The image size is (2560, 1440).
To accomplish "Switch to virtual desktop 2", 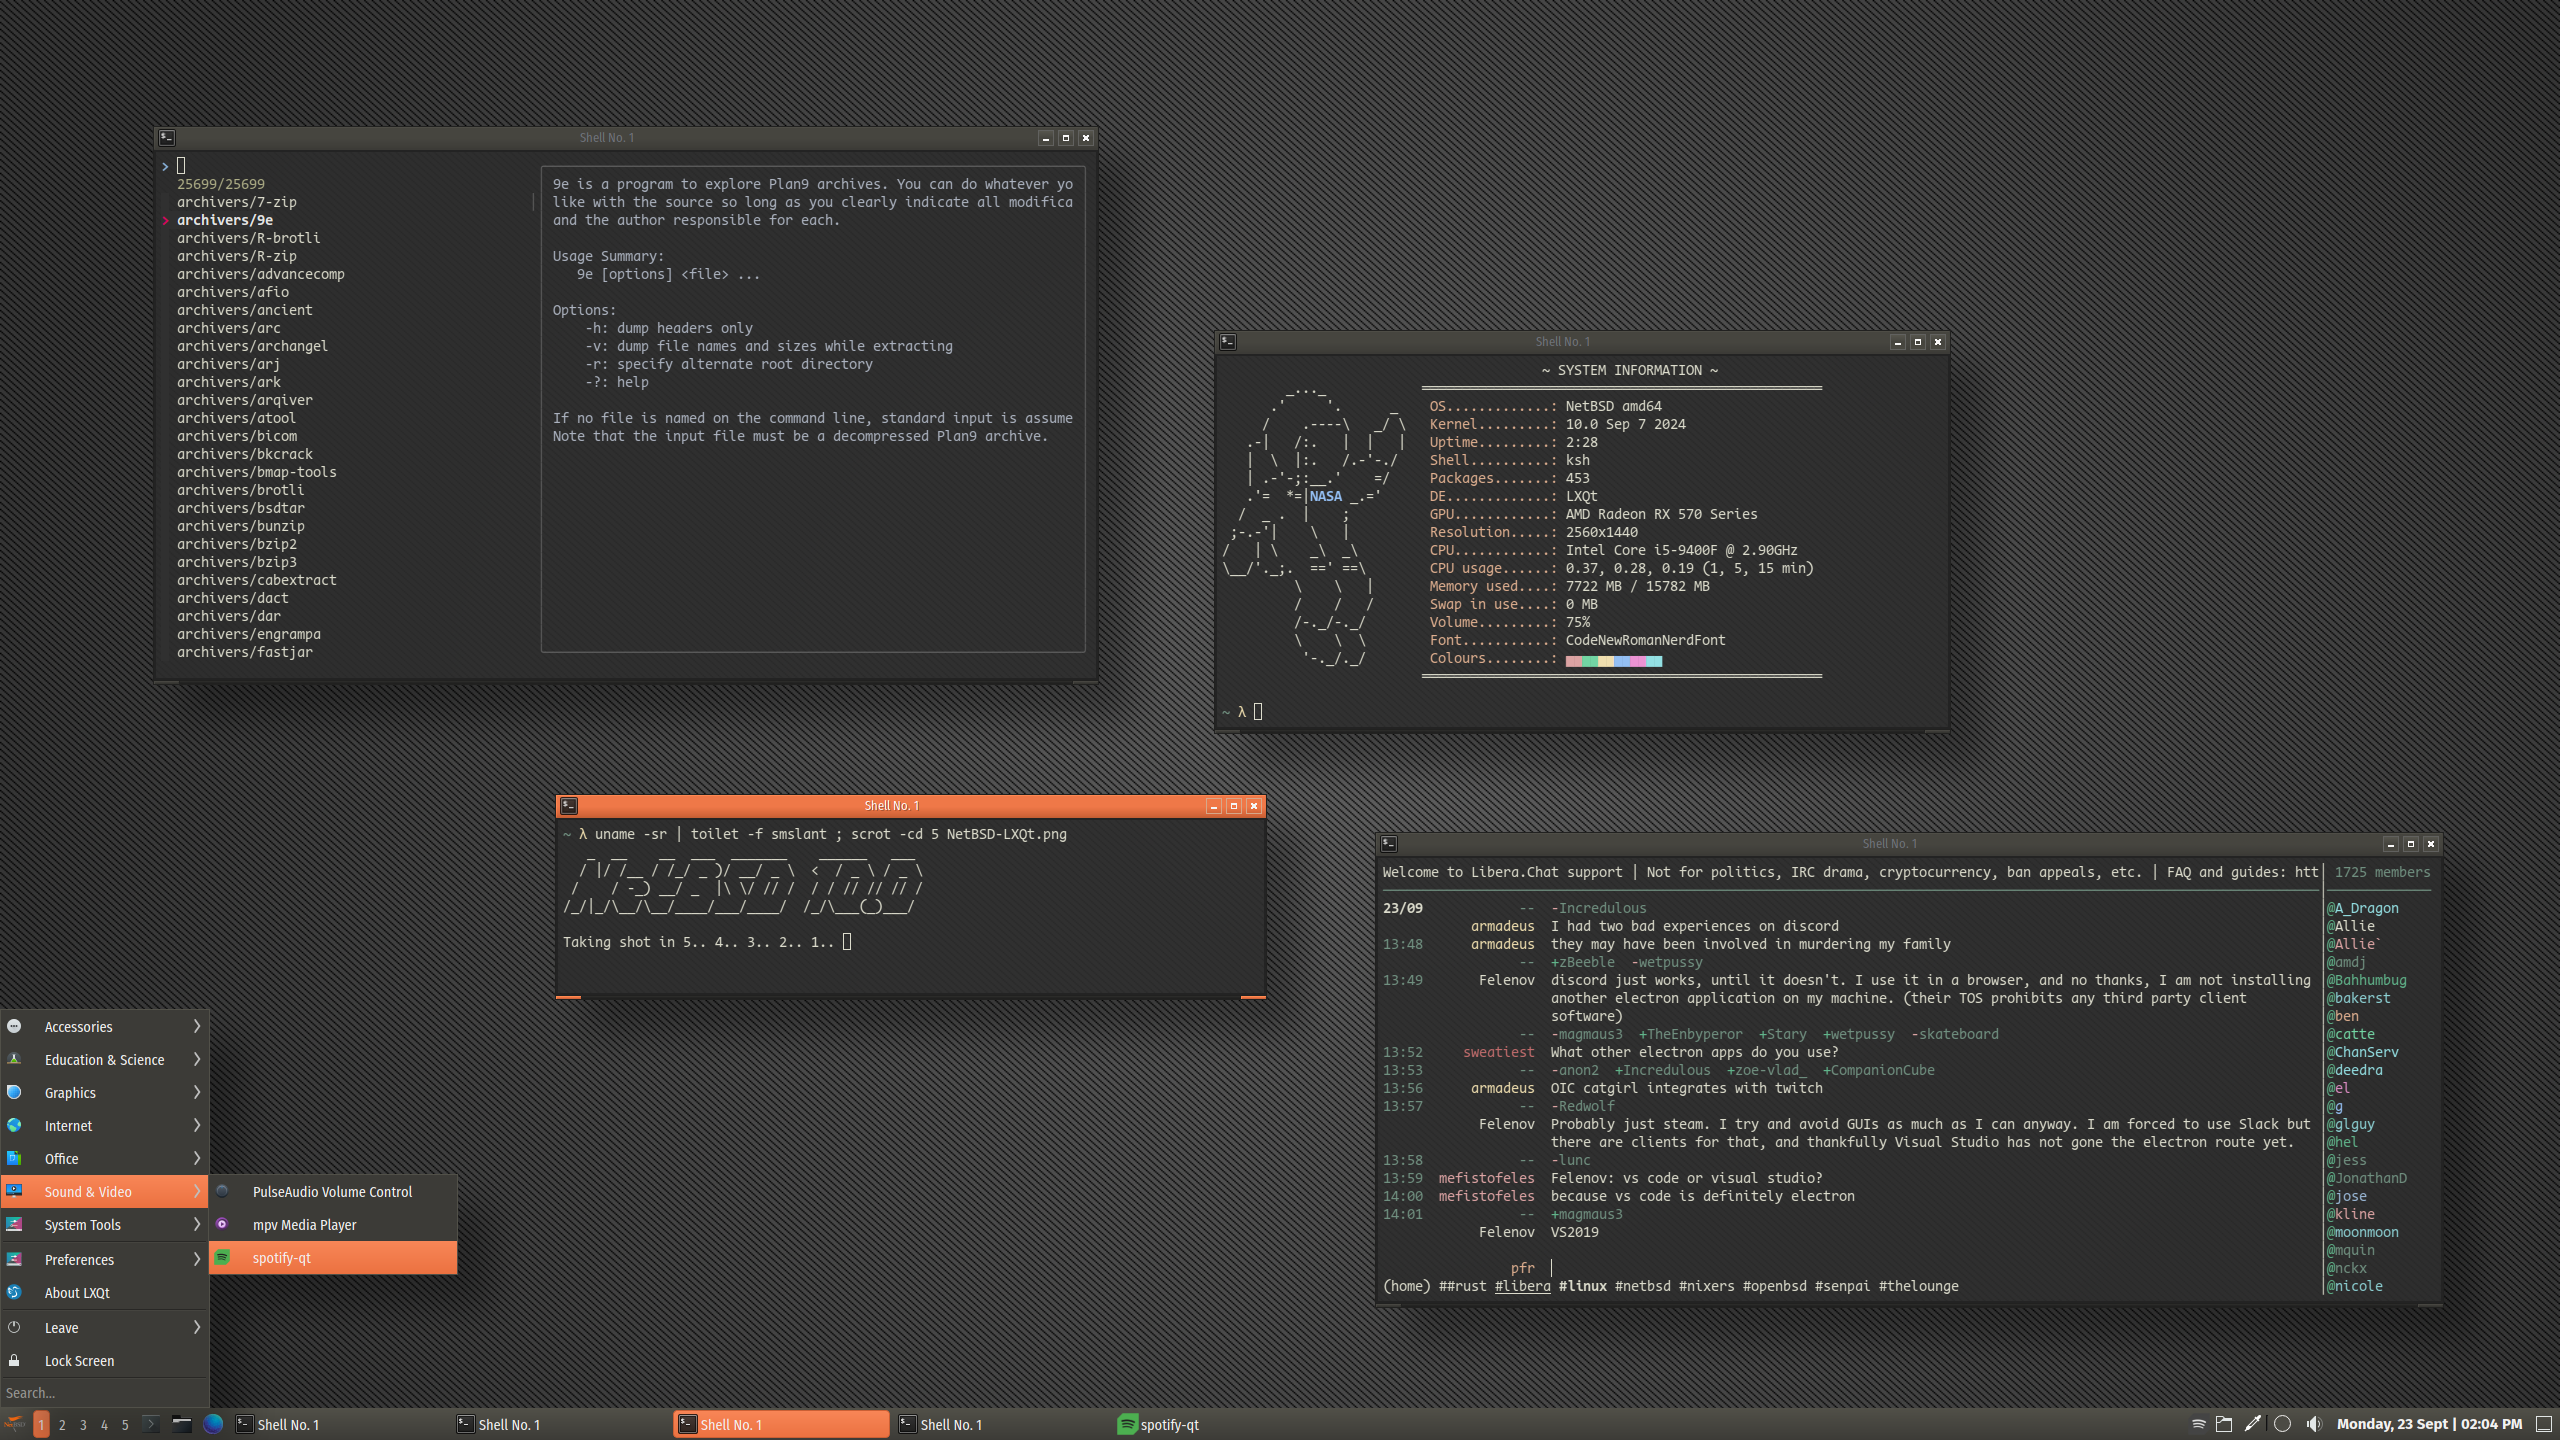I will (x=62, y=1424).
